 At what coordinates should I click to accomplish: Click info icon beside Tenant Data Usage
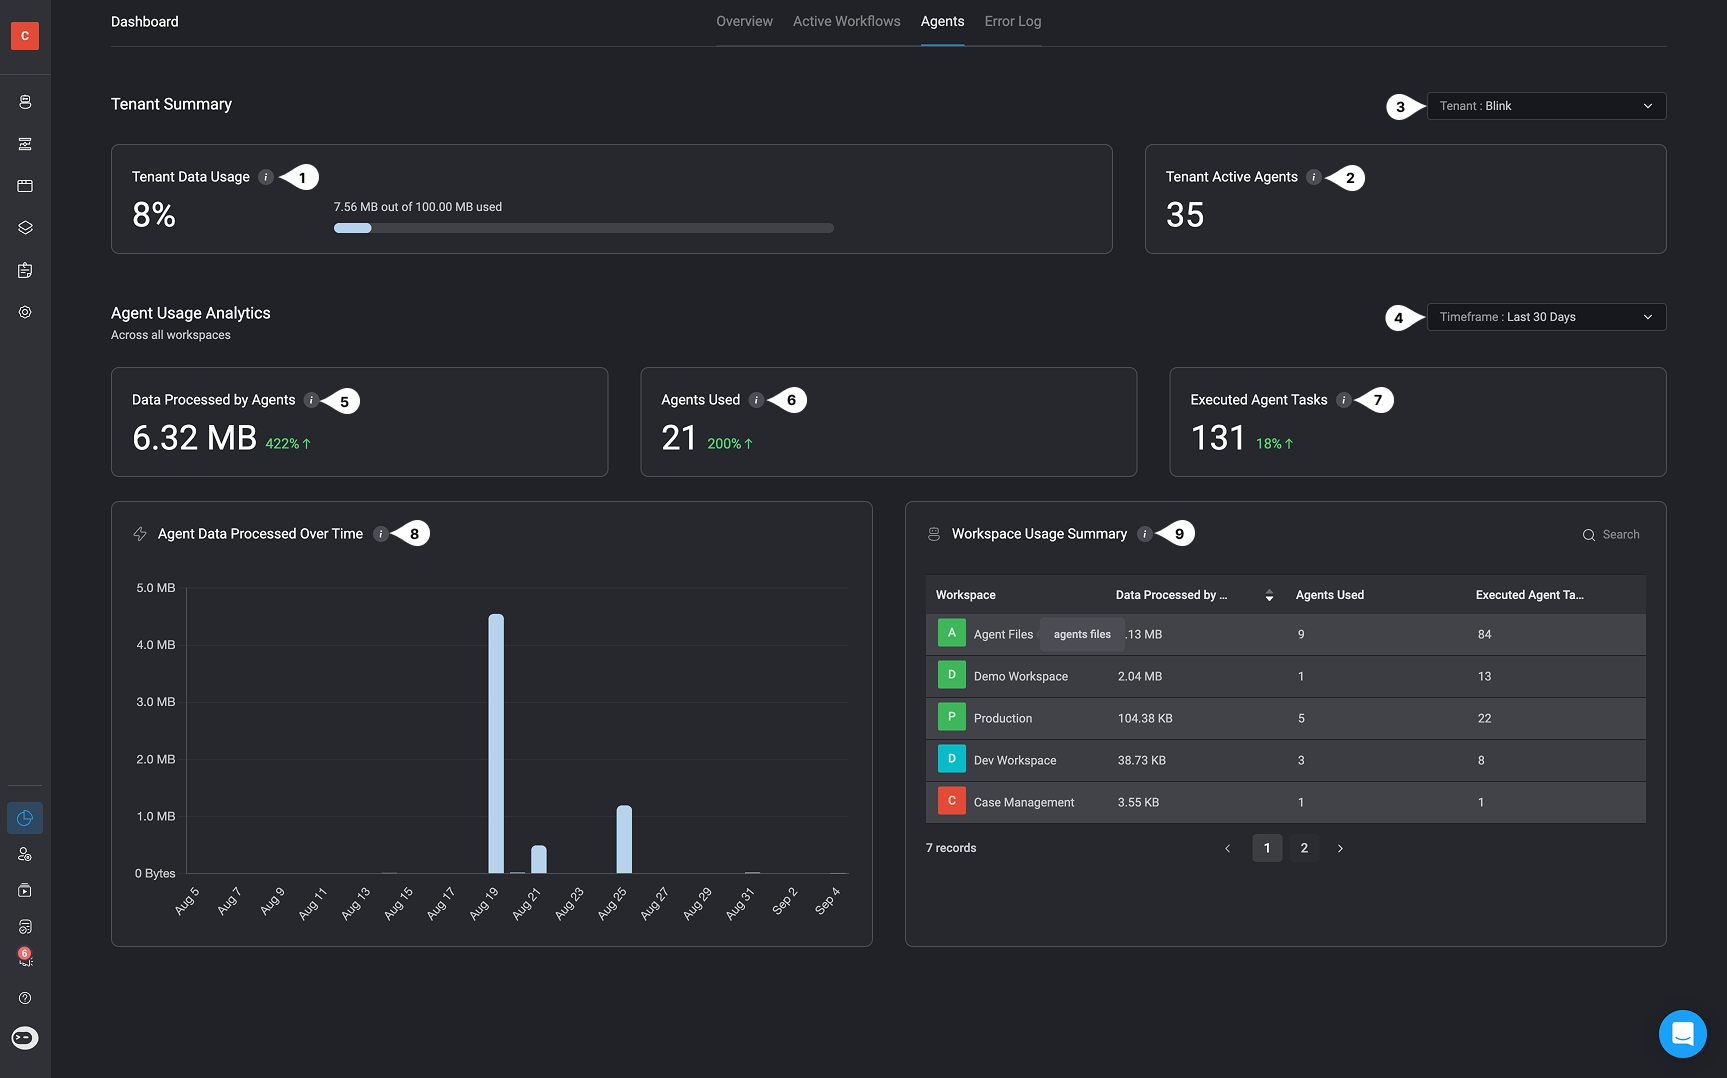(266, 177)
